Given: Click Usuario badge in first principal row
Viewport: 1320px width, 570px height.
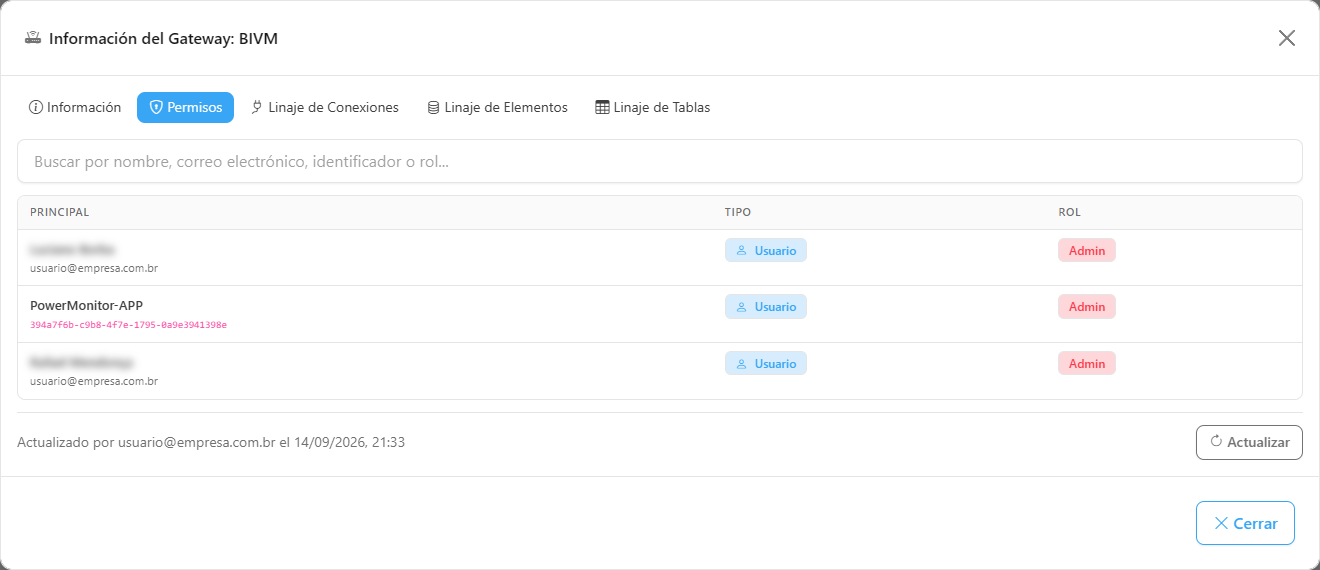Looking at the screenshot, I should click(x=766, y=250).
